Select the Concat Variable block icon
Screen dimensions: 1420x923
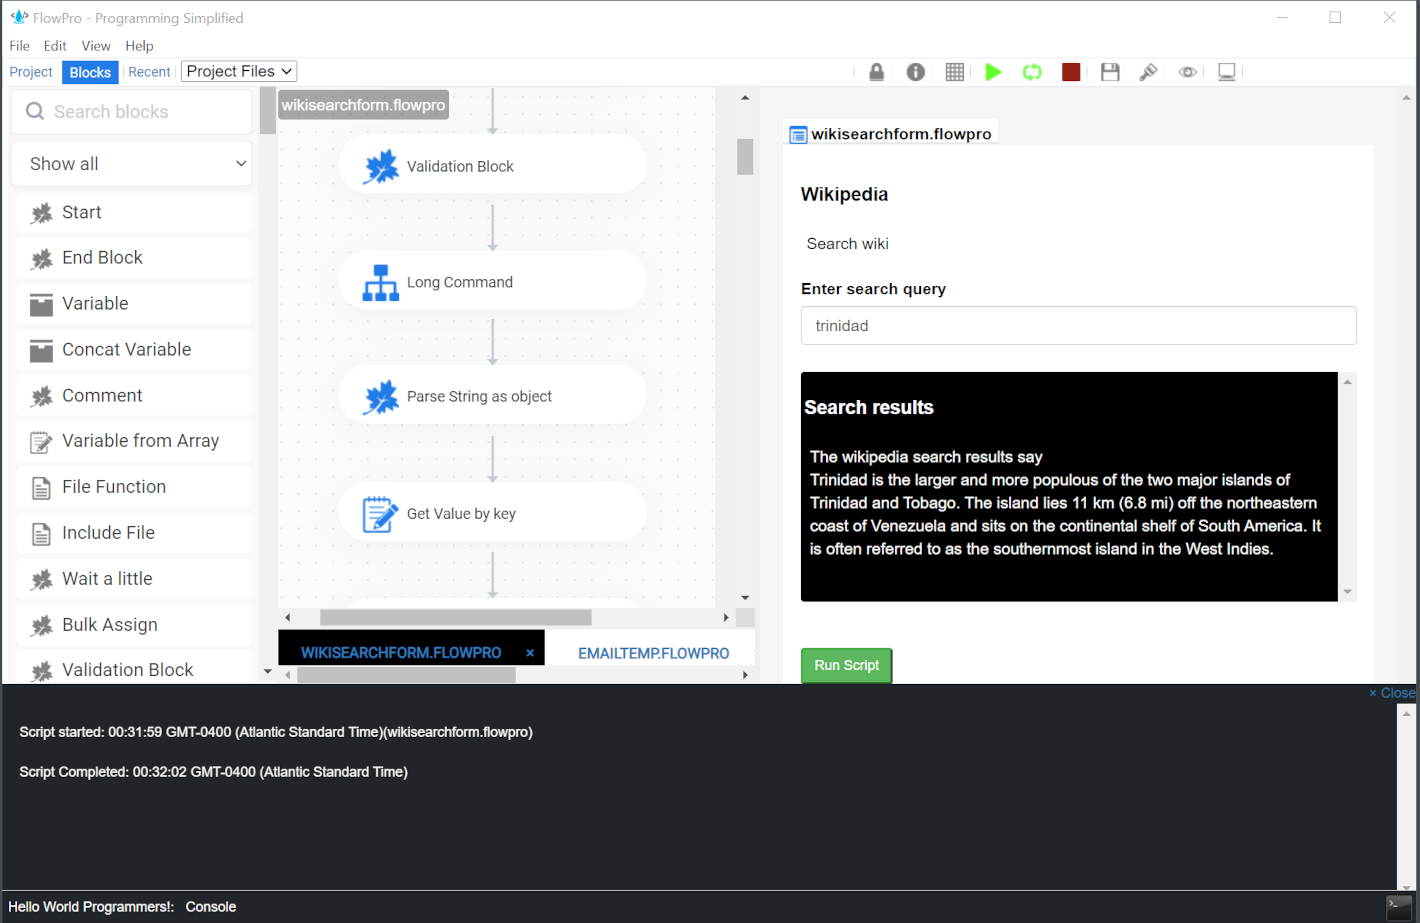tap(41, 350)
